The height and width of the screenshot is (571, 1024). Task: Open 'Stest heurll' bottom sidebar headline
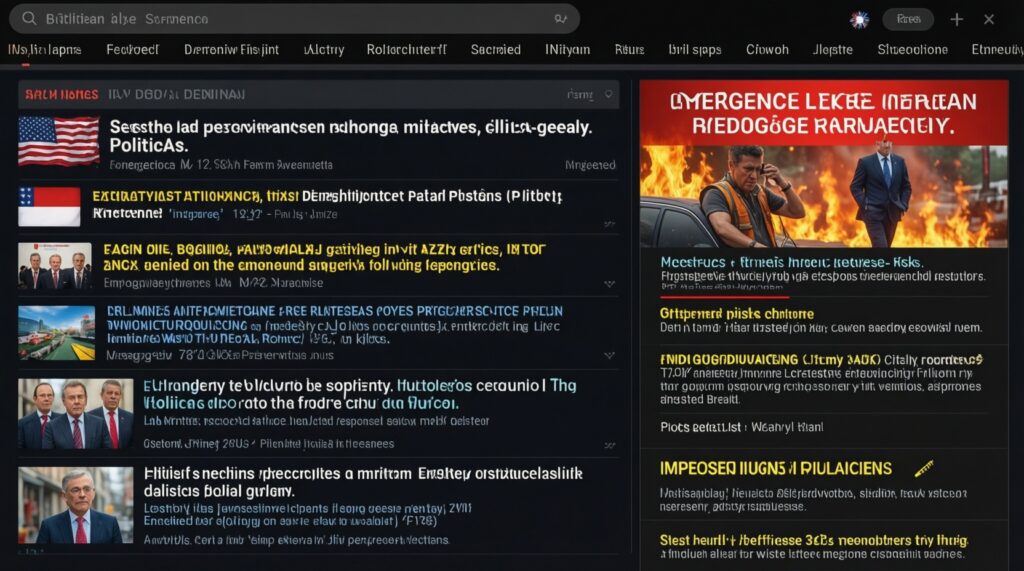tap(814, 540)
